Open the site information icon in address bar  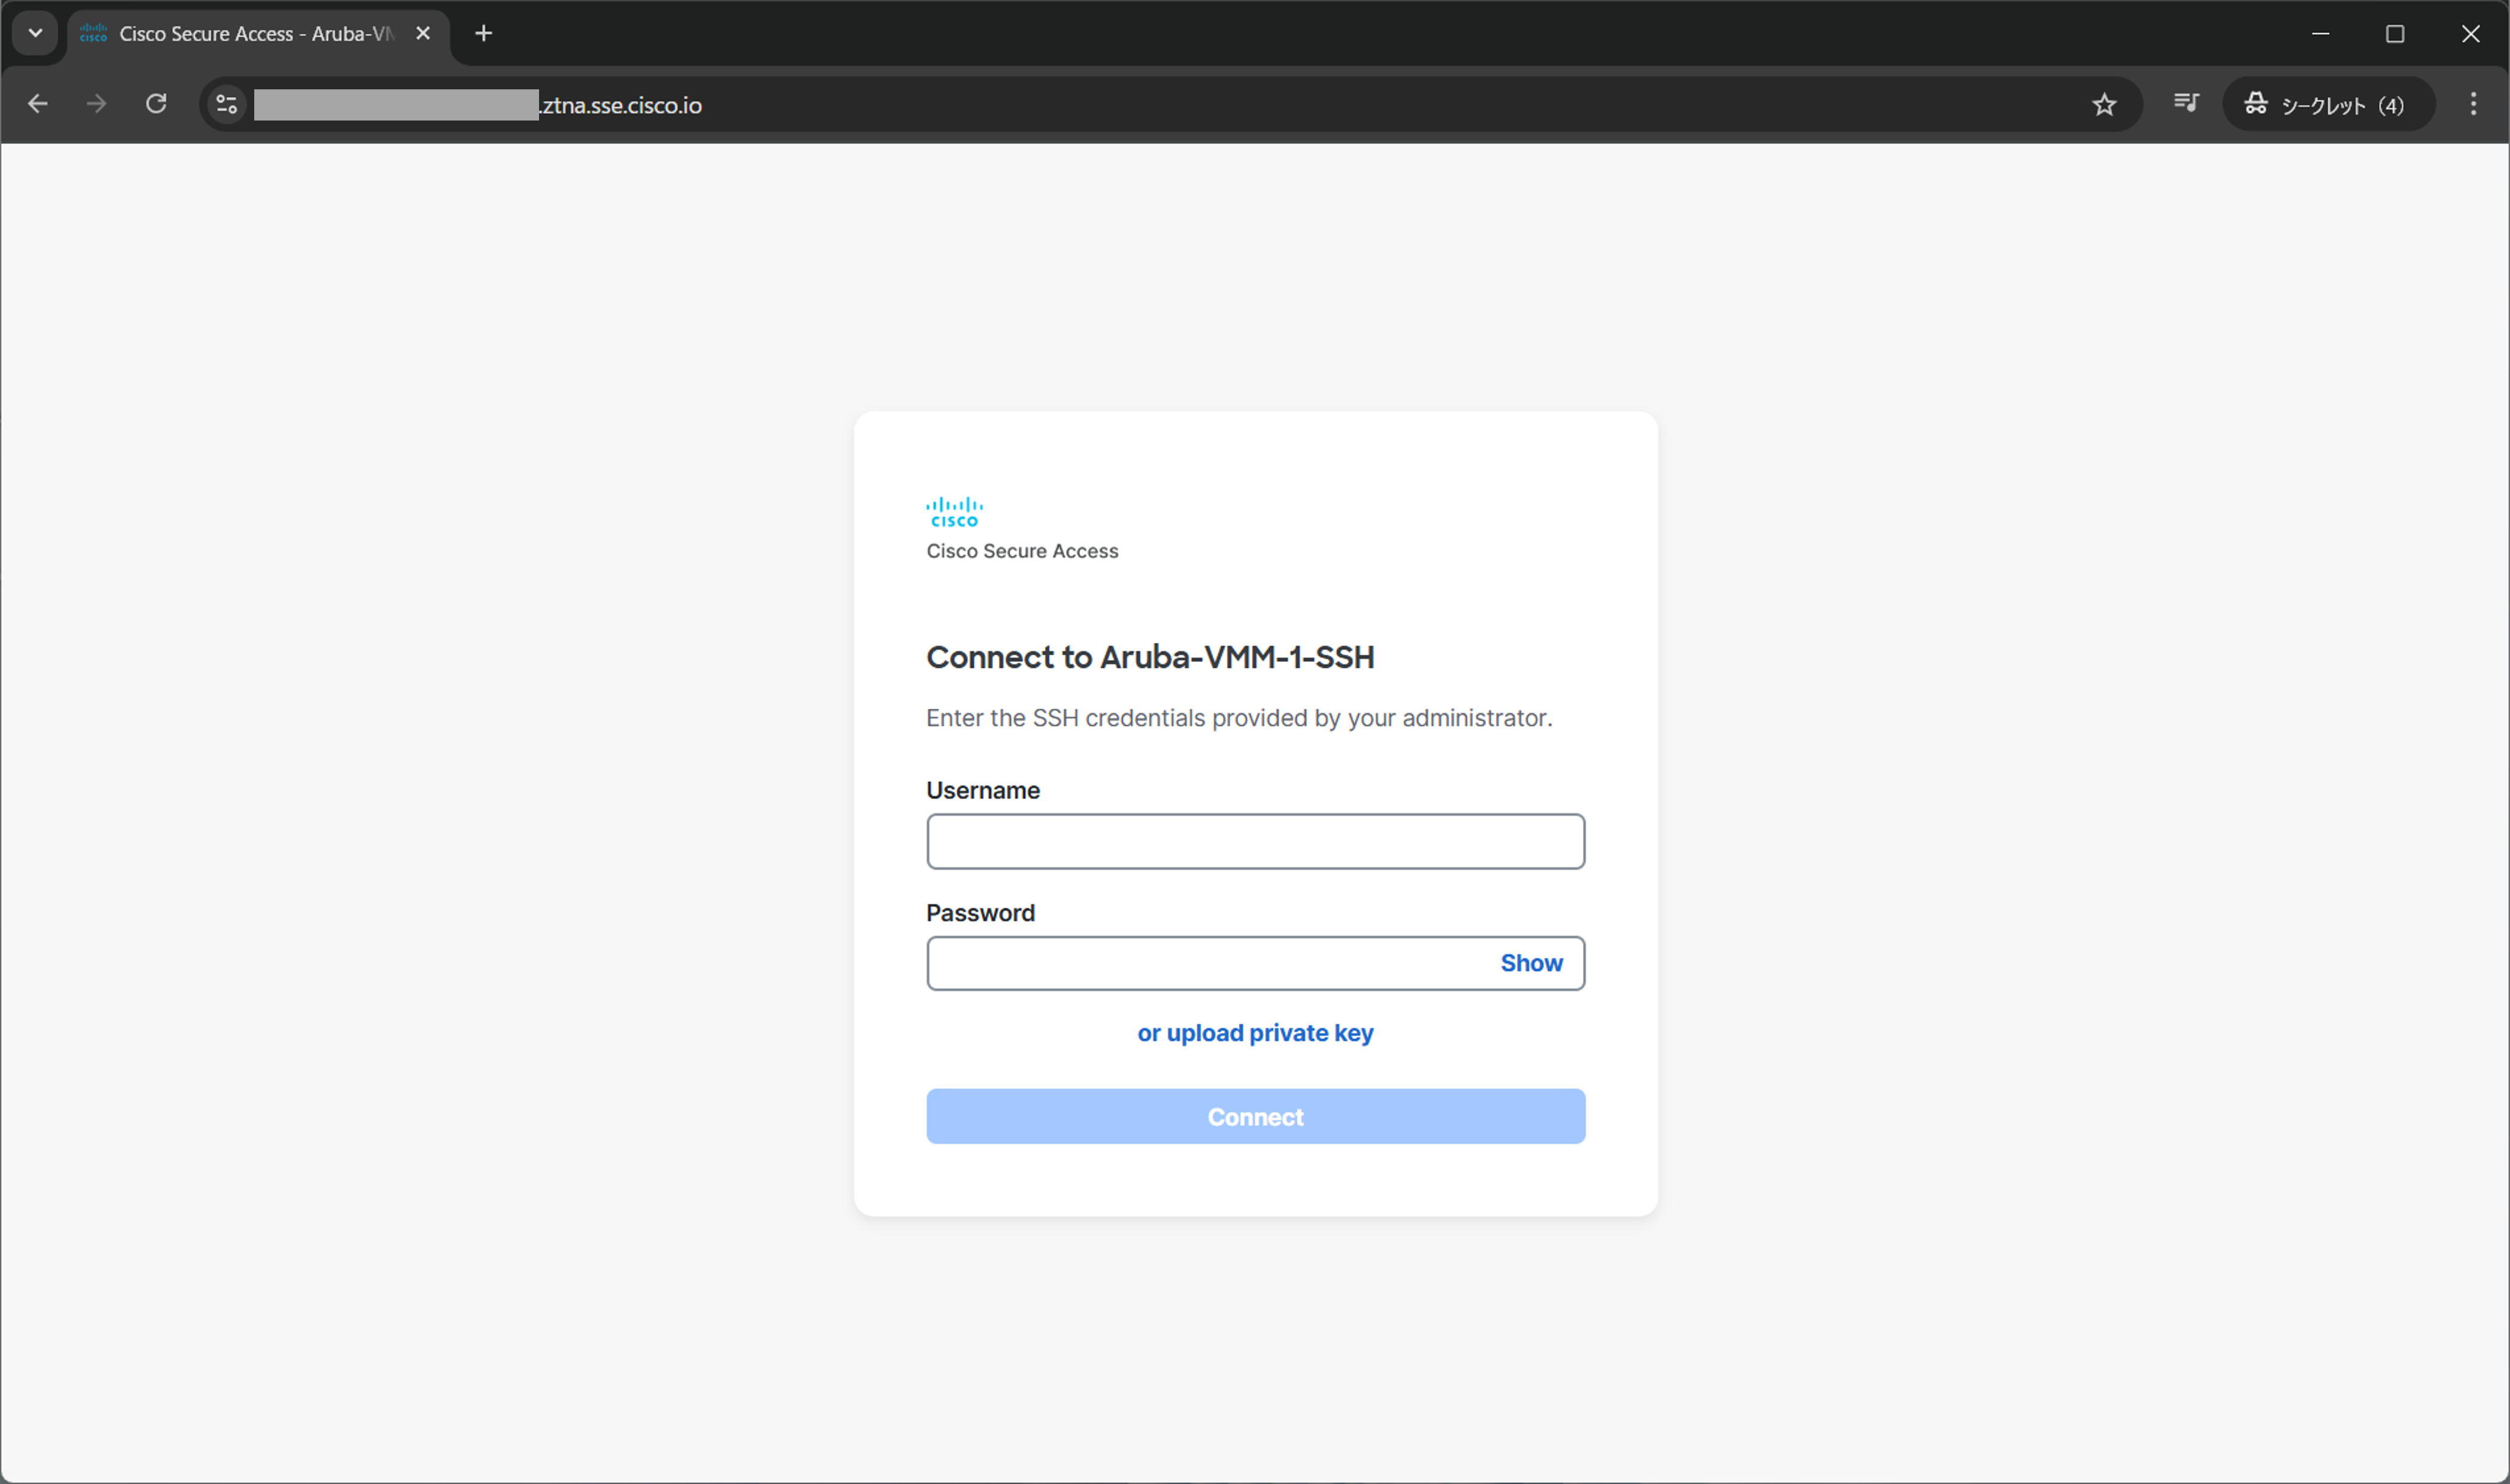pyautogui.click(x=227, y=104)
